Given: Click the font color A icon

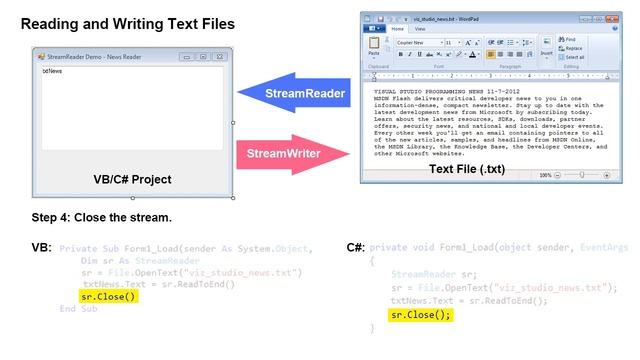Looking at the screenshot, I should coord(472,54).
